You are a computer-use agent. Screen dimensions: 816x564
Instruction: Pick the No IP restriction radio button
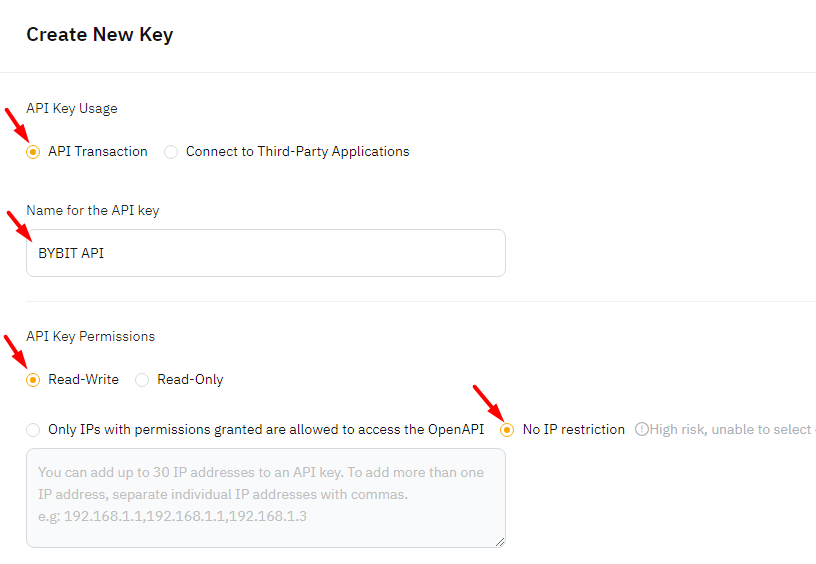pyautogui.click(x=507, y=430)
